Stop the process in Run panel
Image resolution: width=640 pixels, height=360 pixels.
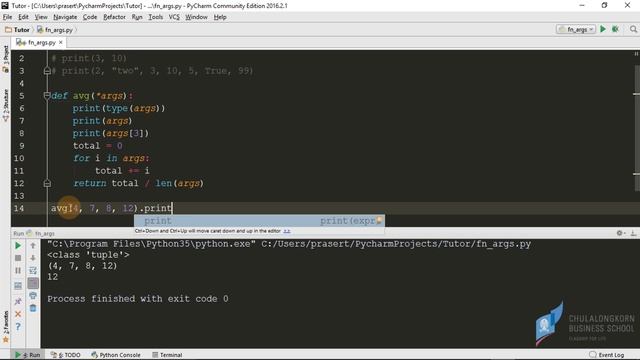18,258
